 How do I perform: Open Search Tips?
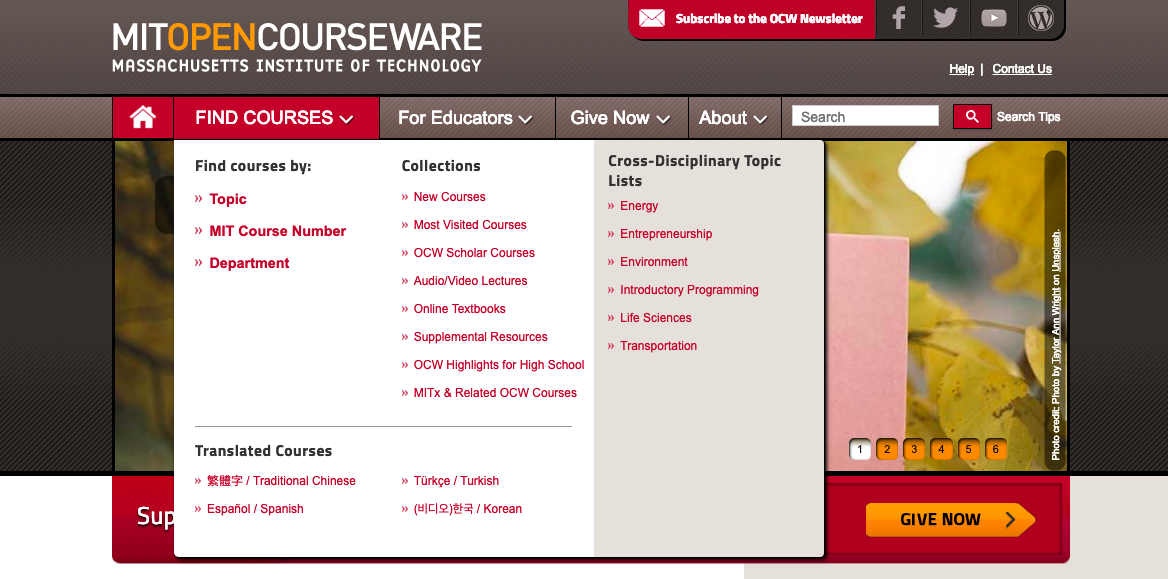(1028, 117)
